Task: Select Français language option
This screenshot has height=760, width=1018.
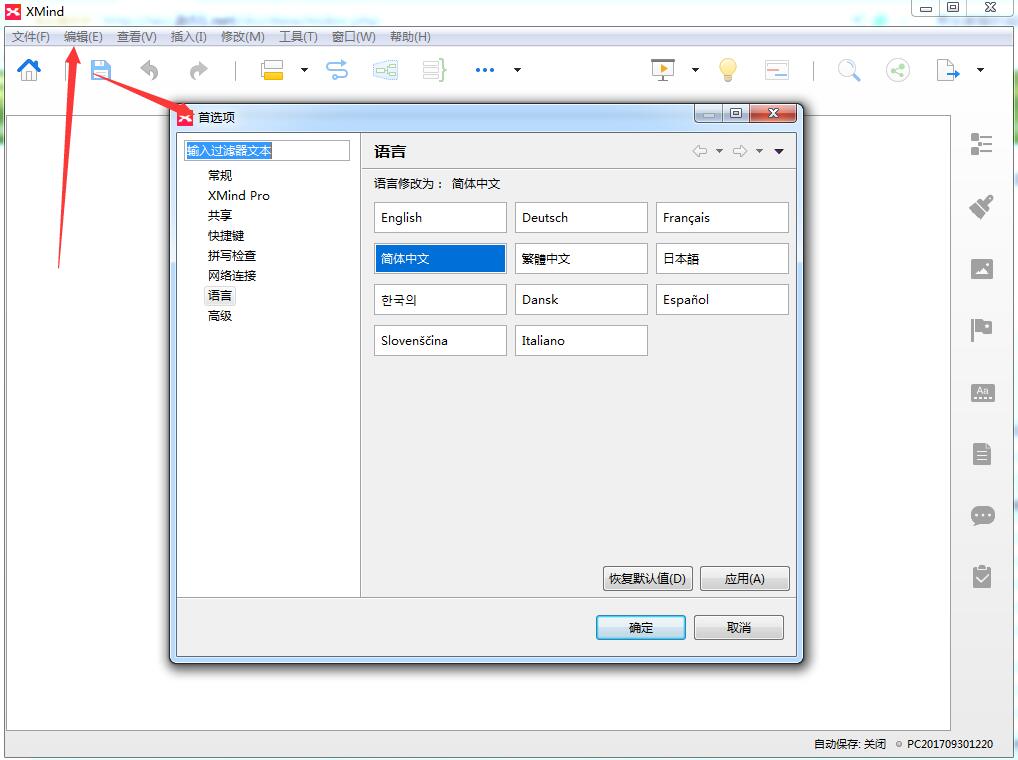Action: 722,217
